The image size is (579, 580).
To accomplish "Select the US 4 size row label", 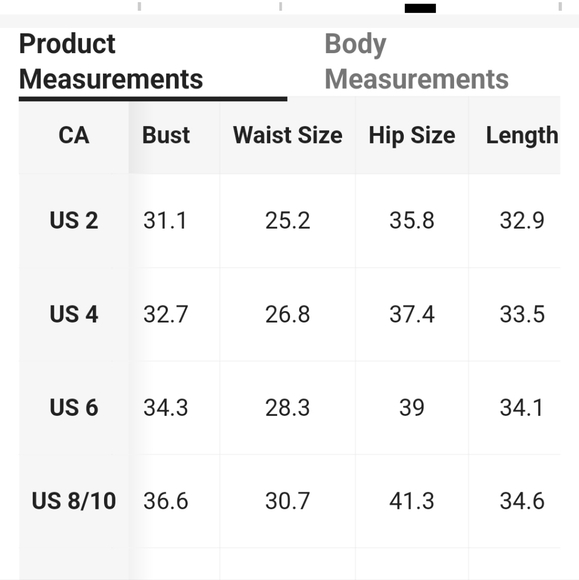I will (x=74, y=314).
